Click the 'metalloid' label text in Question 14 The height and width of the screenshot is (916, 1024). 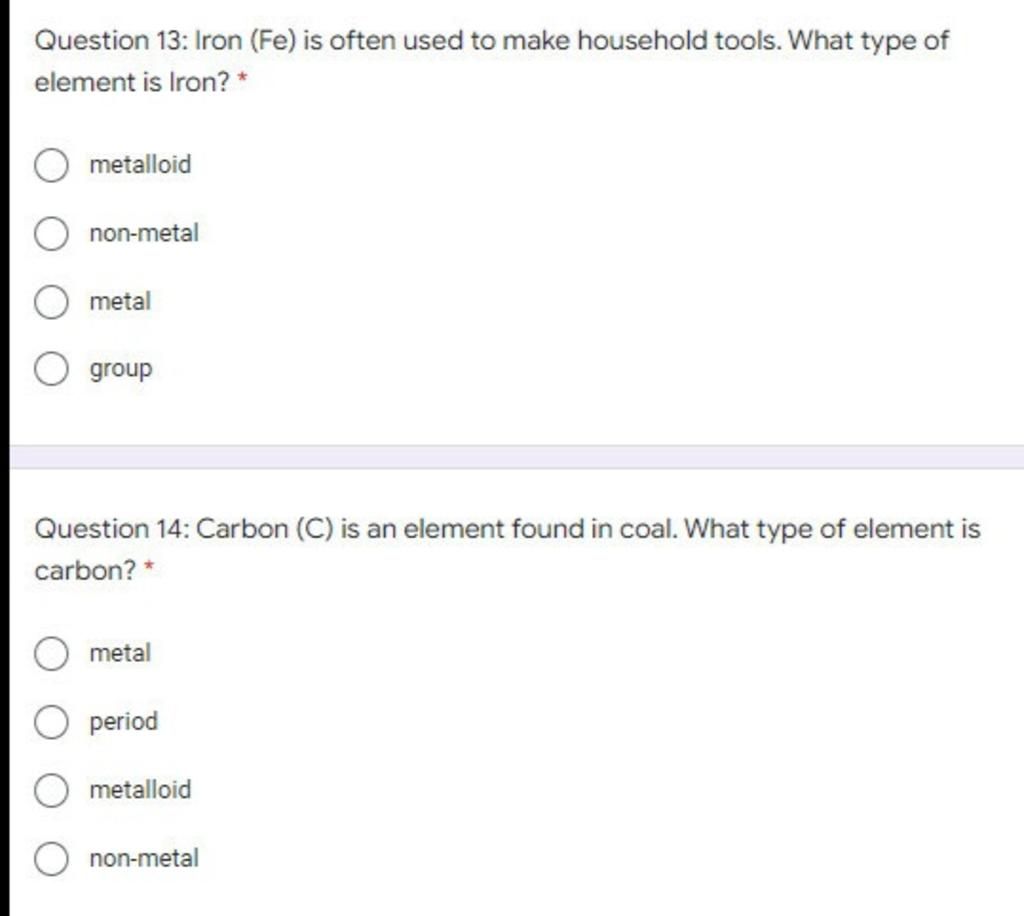(140, 790)
